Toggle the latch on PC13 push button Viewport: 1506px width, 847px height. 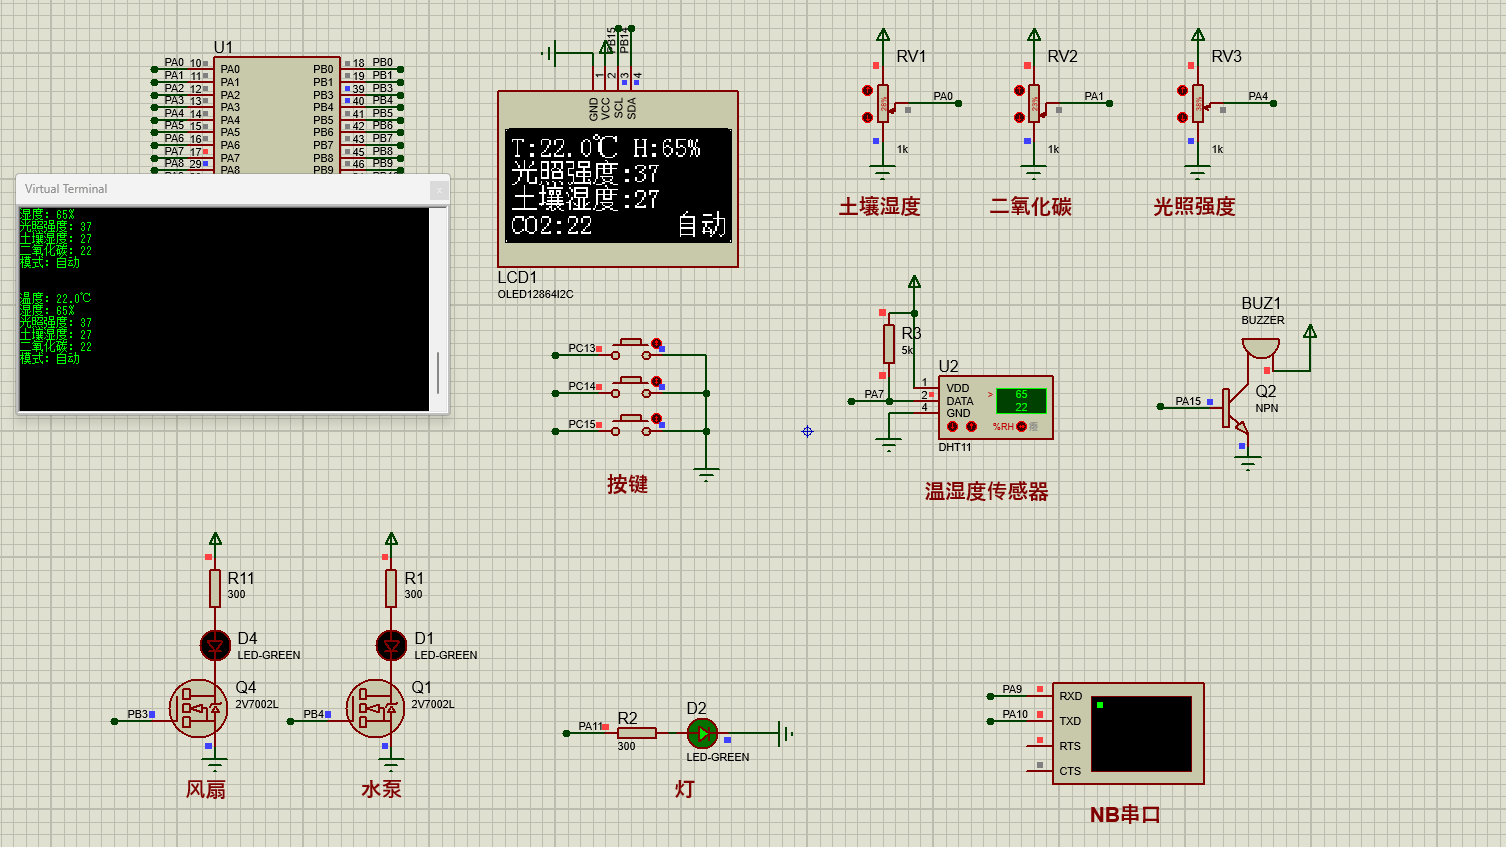tap(656, 343)
